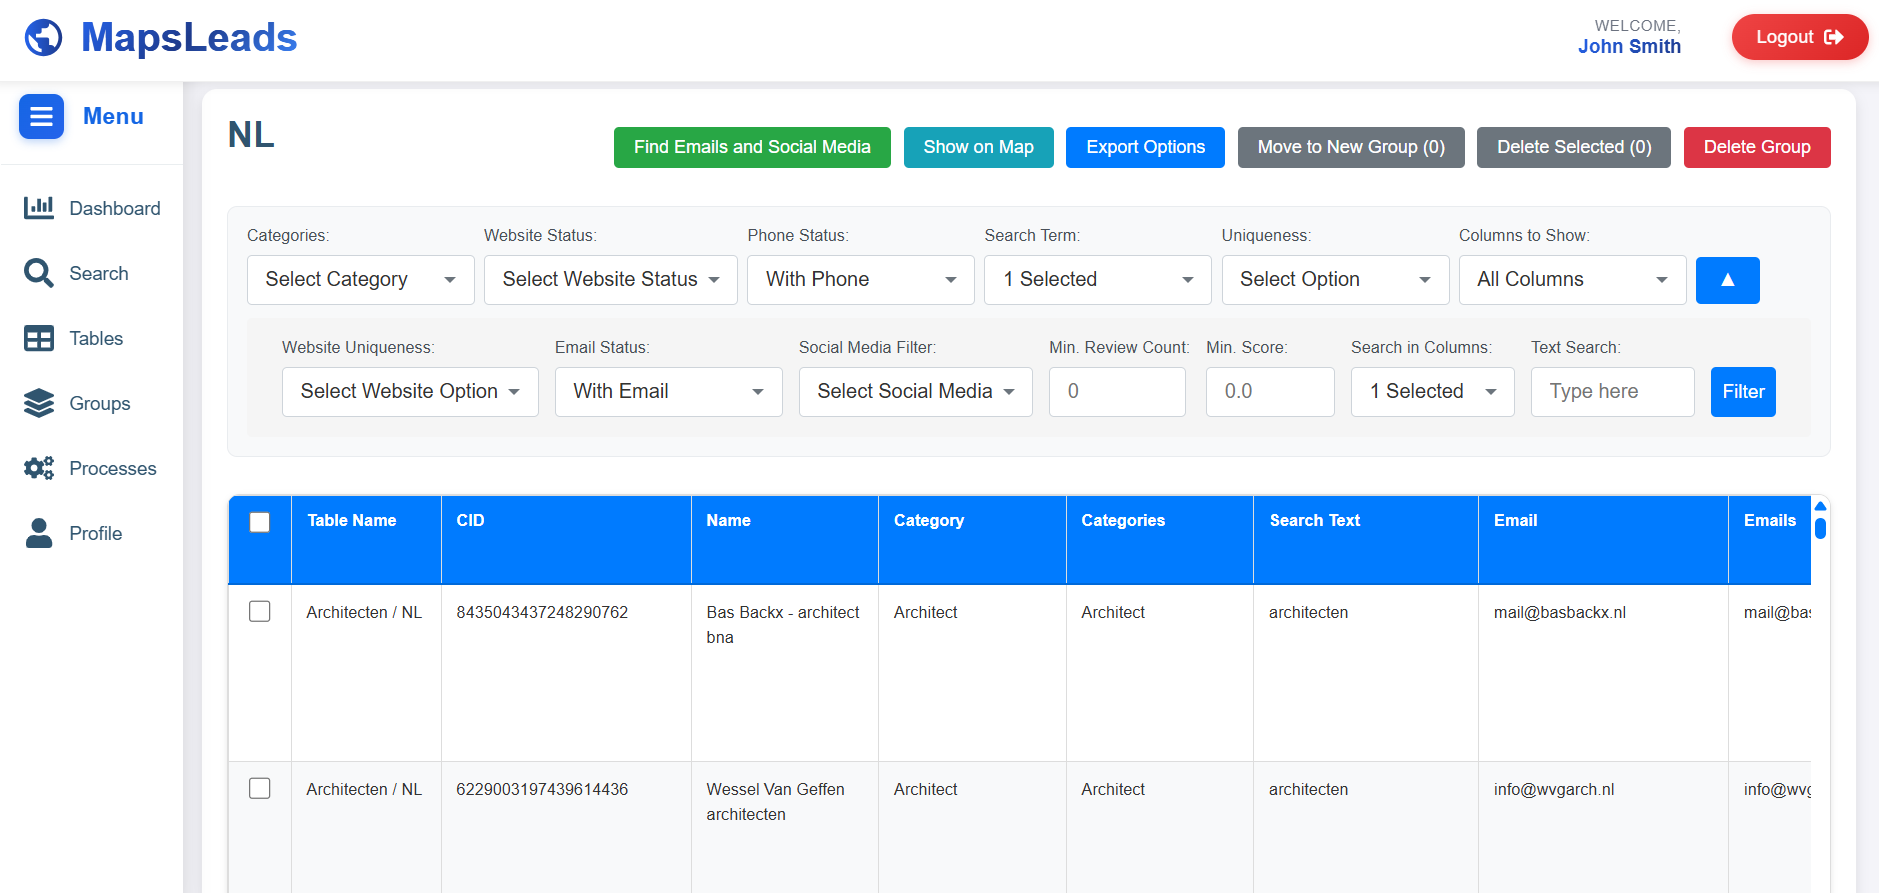Click Move to New Group (0) button
Image resolution: width=1879 pixels, height=893 pixels.
point(1351,147)
